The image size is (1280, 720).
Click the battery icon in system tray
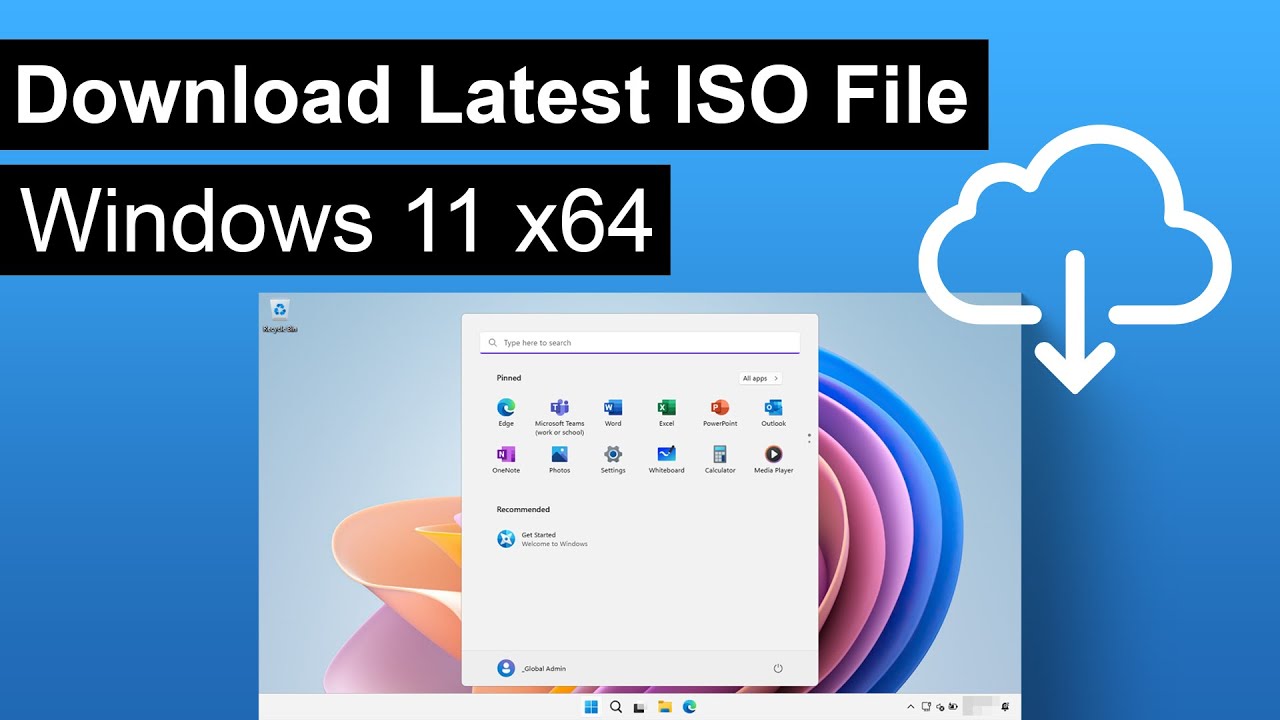[953, 707]
